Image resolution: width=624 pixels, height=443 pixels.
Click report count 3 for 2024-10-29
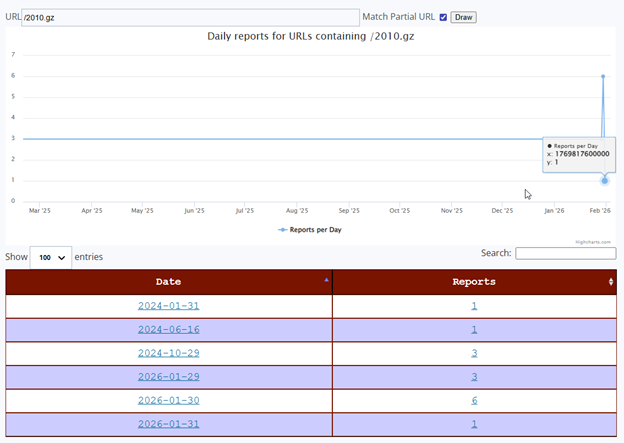pyautogui.click(x=474, y=353)
